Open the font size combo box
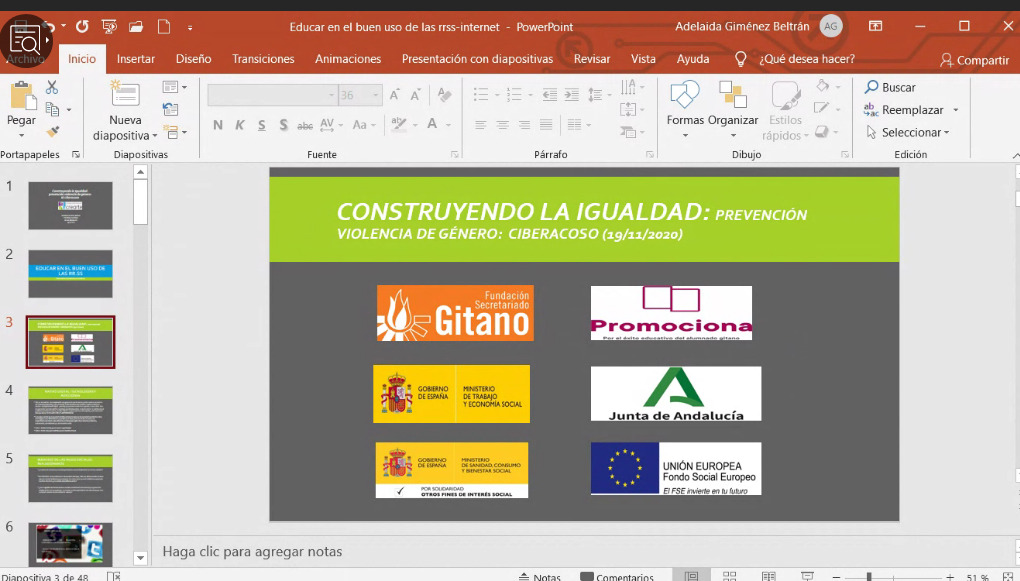The height and width of the screenshot is (581, 1020). pyautogui.click(x=360, y=95)
